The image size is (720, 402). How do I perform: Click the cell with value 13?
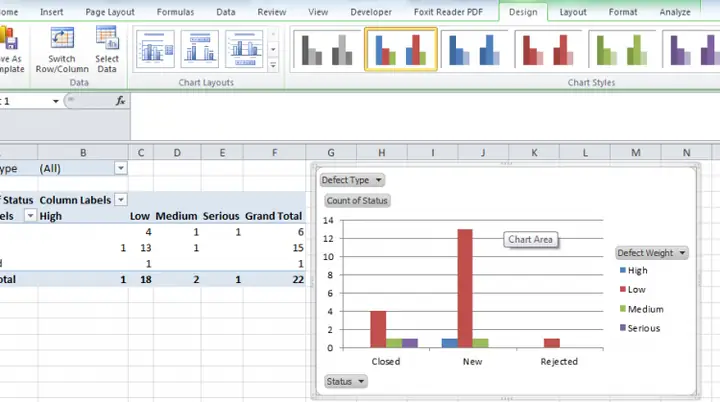[141, 248]
